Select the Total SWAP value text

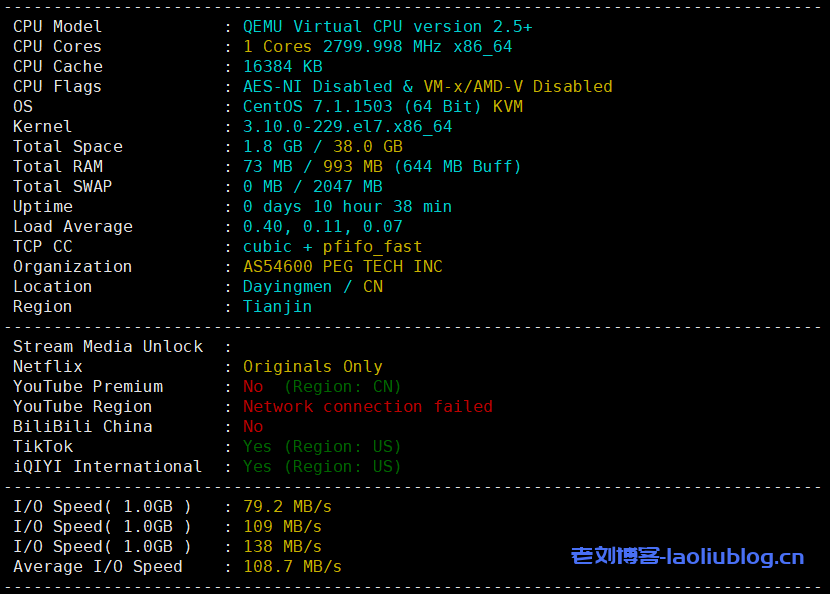point(312,187)
